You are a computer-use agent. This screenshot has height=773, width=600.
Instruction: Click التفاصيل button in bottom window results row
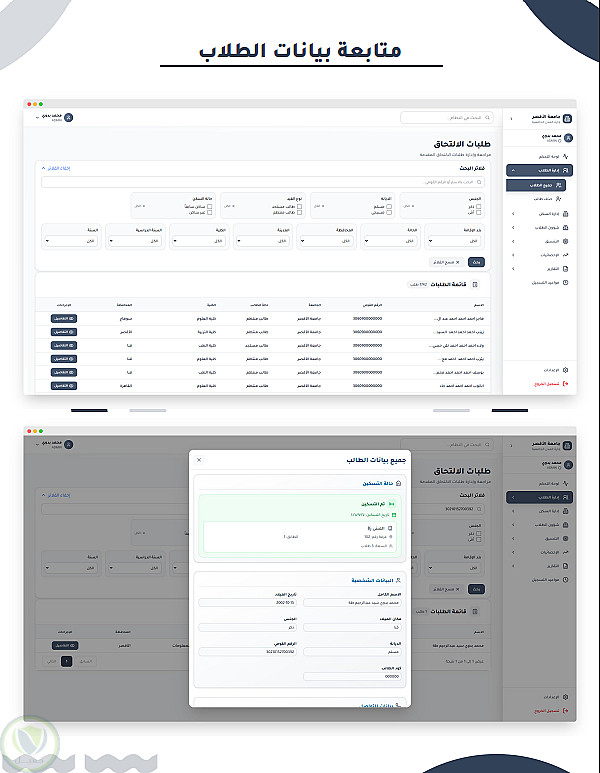[x=65, y=645]
